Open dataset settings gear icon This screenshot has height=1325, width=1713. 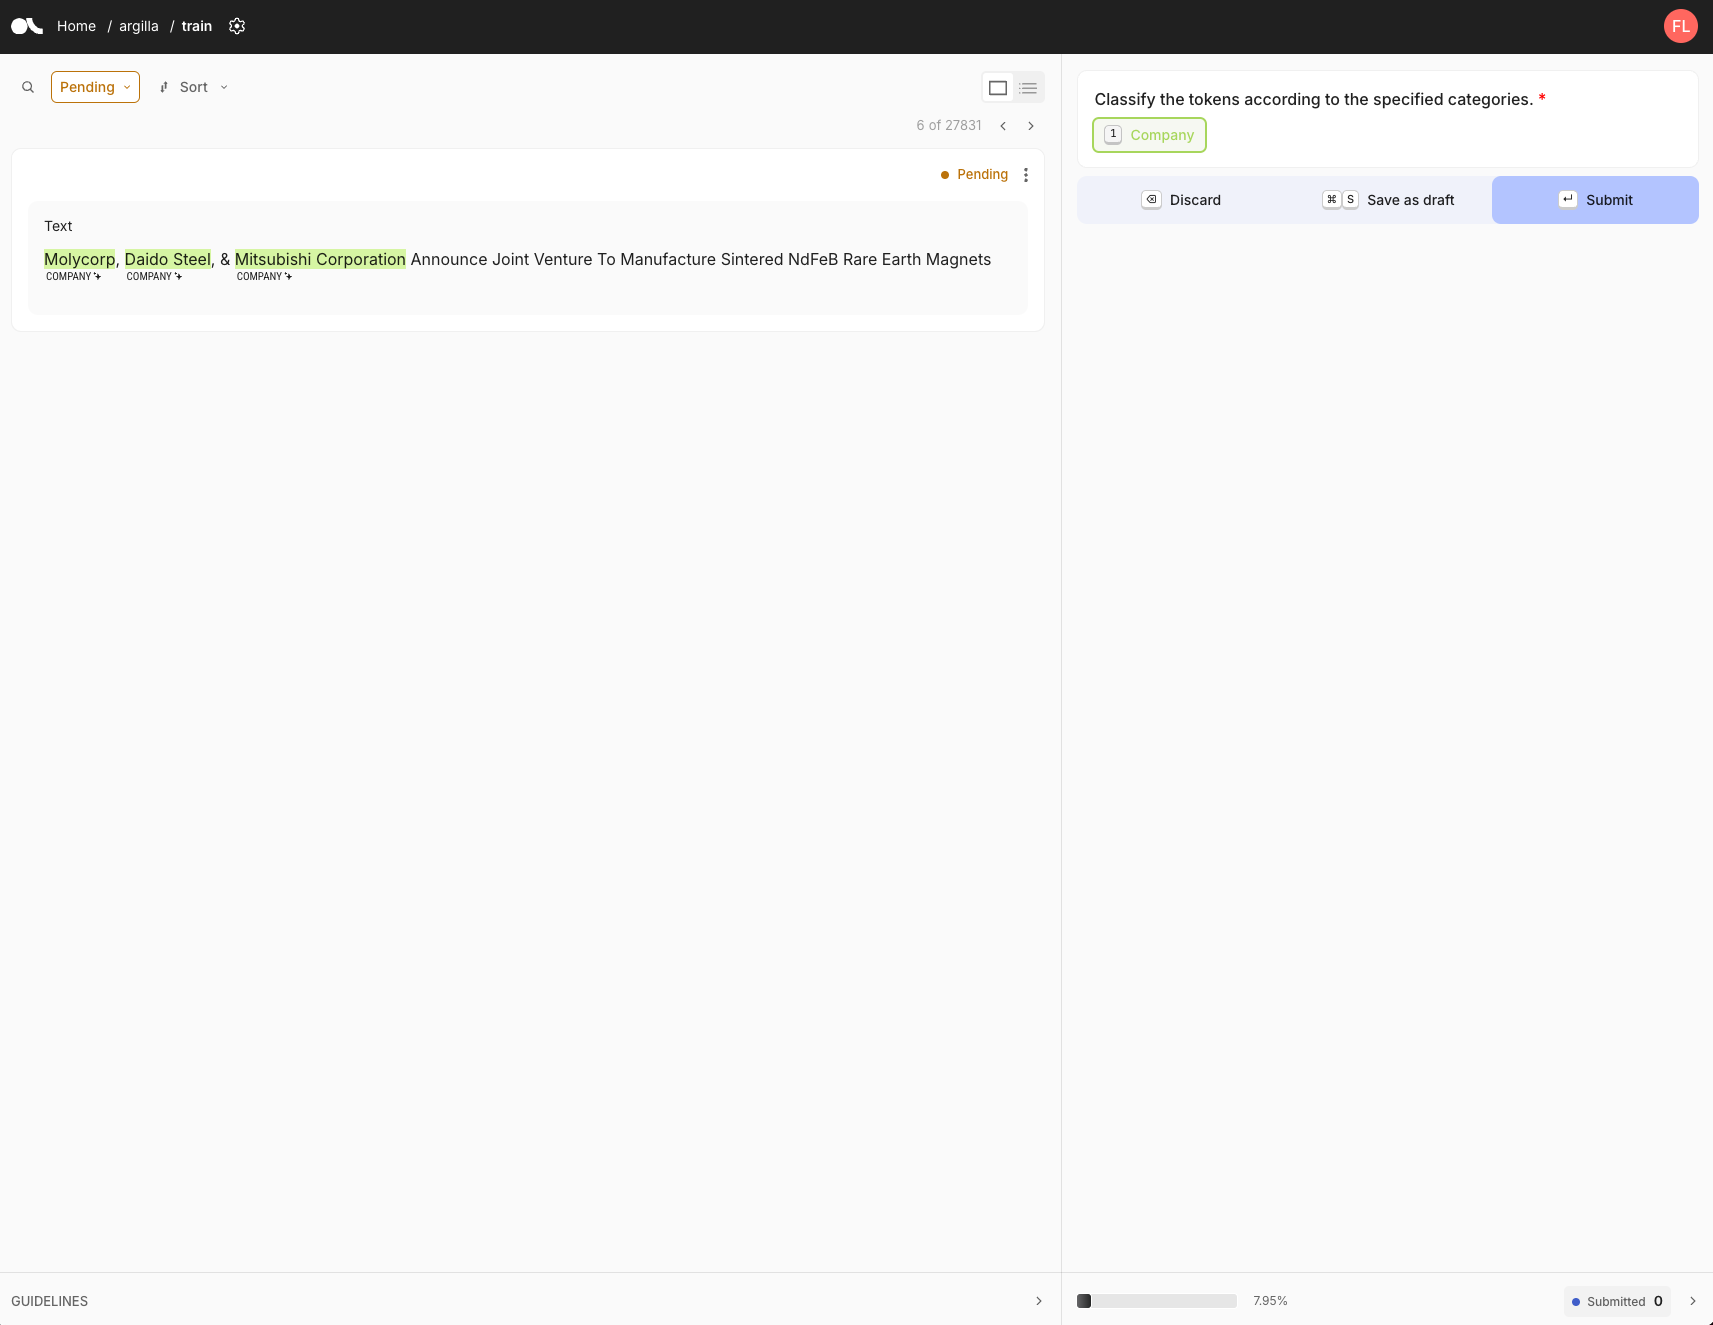pyautogui.click(x=237, y=26)
